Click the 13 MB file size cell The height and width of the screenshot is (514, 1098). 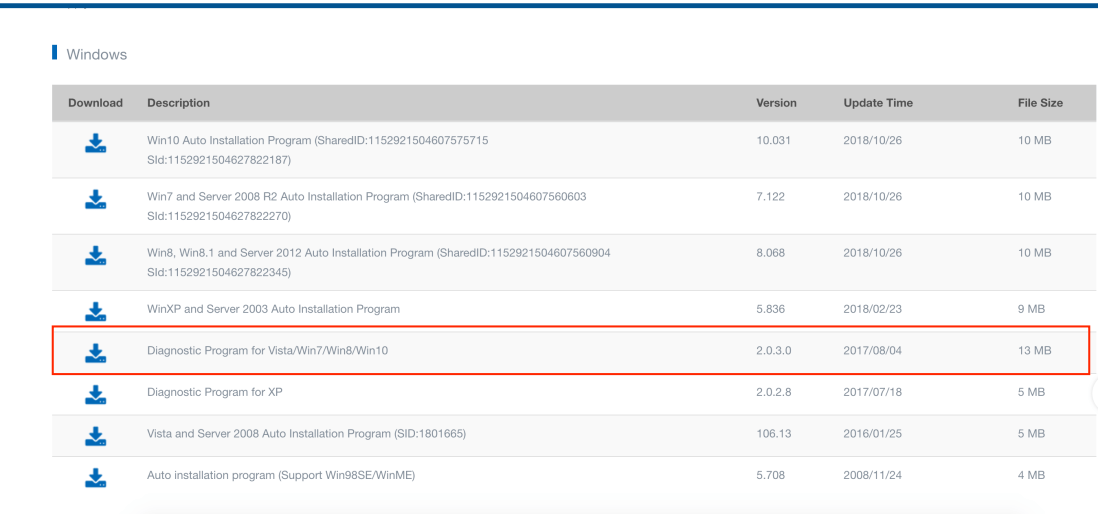(1034, 351)
